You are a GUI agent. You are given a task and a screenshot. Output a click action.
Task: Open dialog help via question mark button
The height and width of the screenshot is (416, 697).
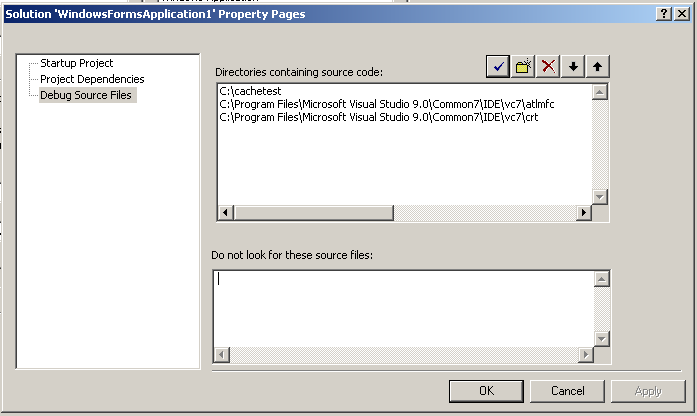pos(664,14)
